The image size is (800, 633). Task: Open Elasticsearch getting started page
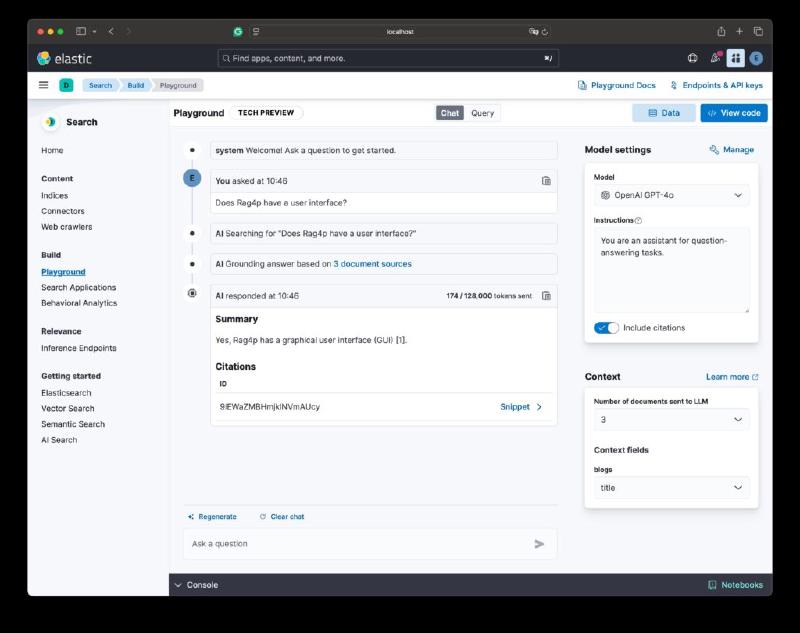[x=66, y=393]
